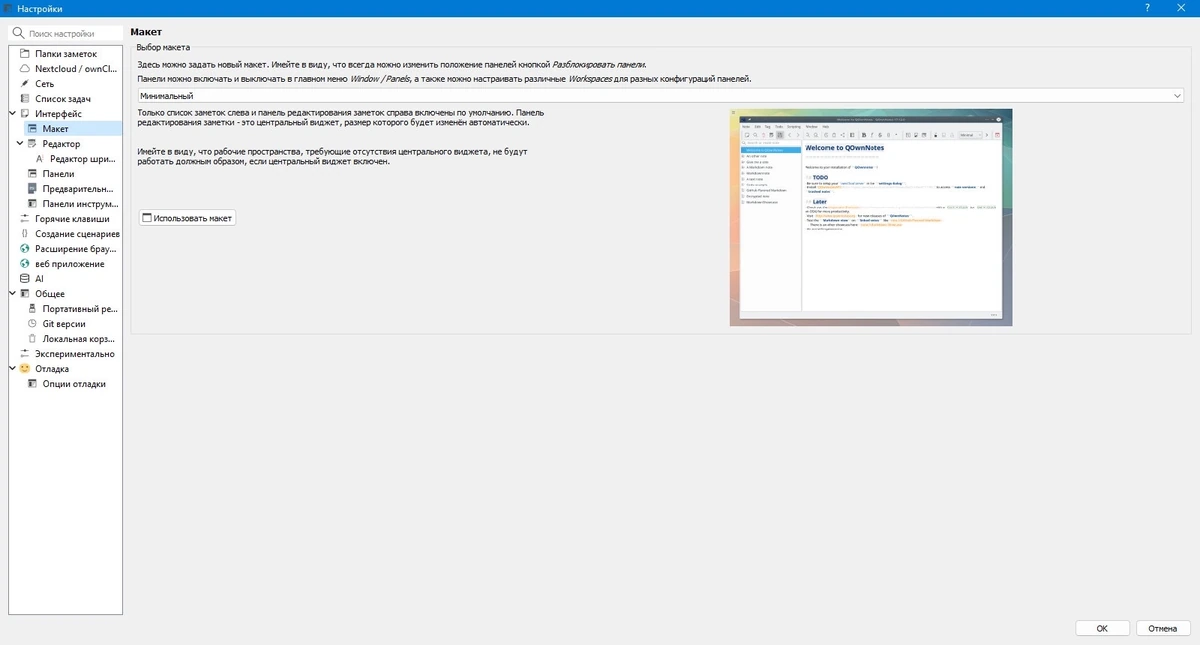Collapse the Редактор tree branch
Screen dimensions: 1200x645
(x=20, y=144)
